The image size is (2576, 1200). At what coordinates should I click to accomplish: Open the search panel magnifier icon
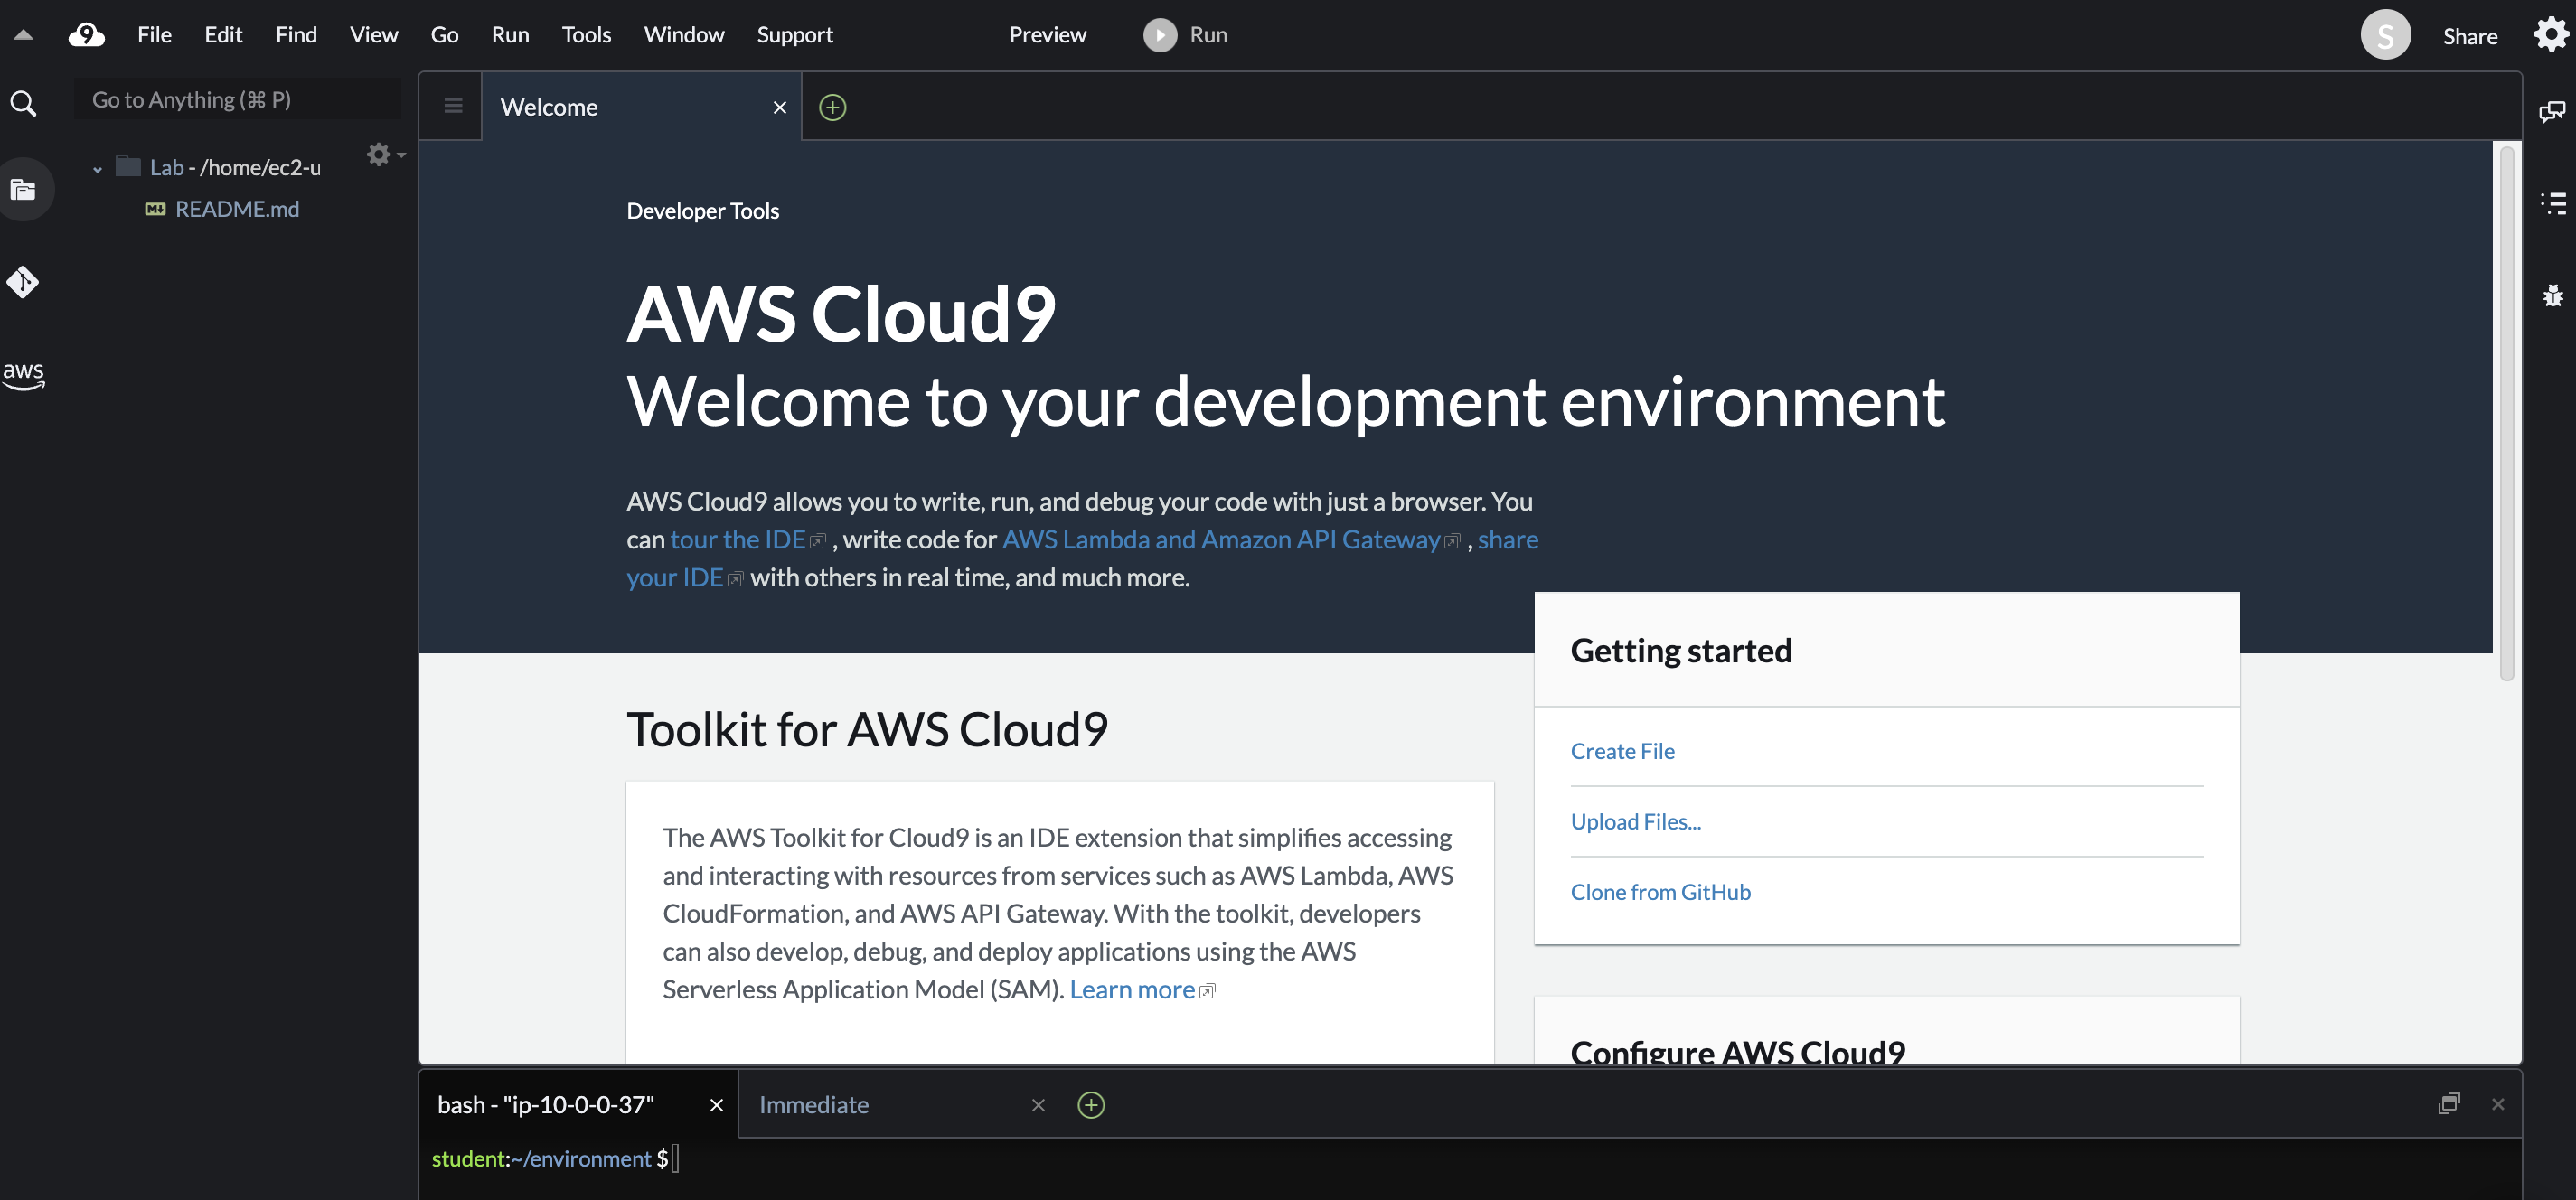(23, 103)
